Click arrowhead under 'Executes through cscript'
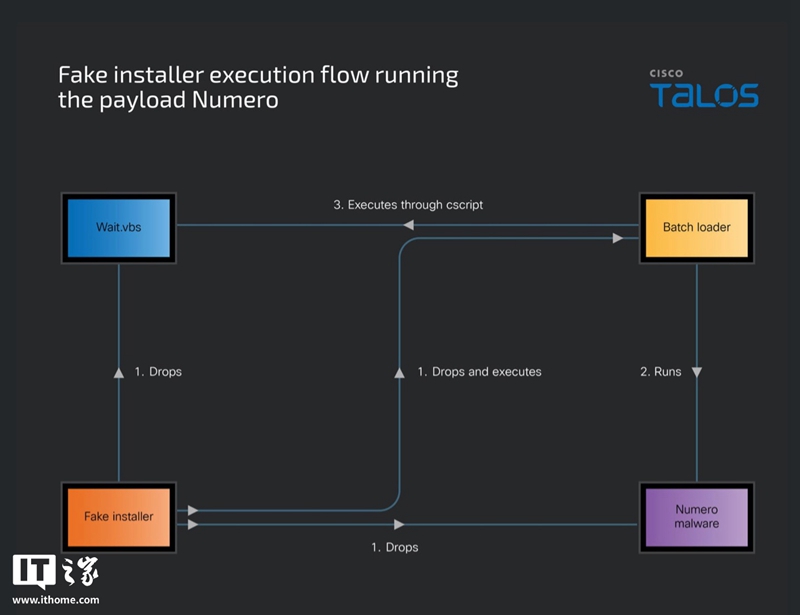 [408, 225]
